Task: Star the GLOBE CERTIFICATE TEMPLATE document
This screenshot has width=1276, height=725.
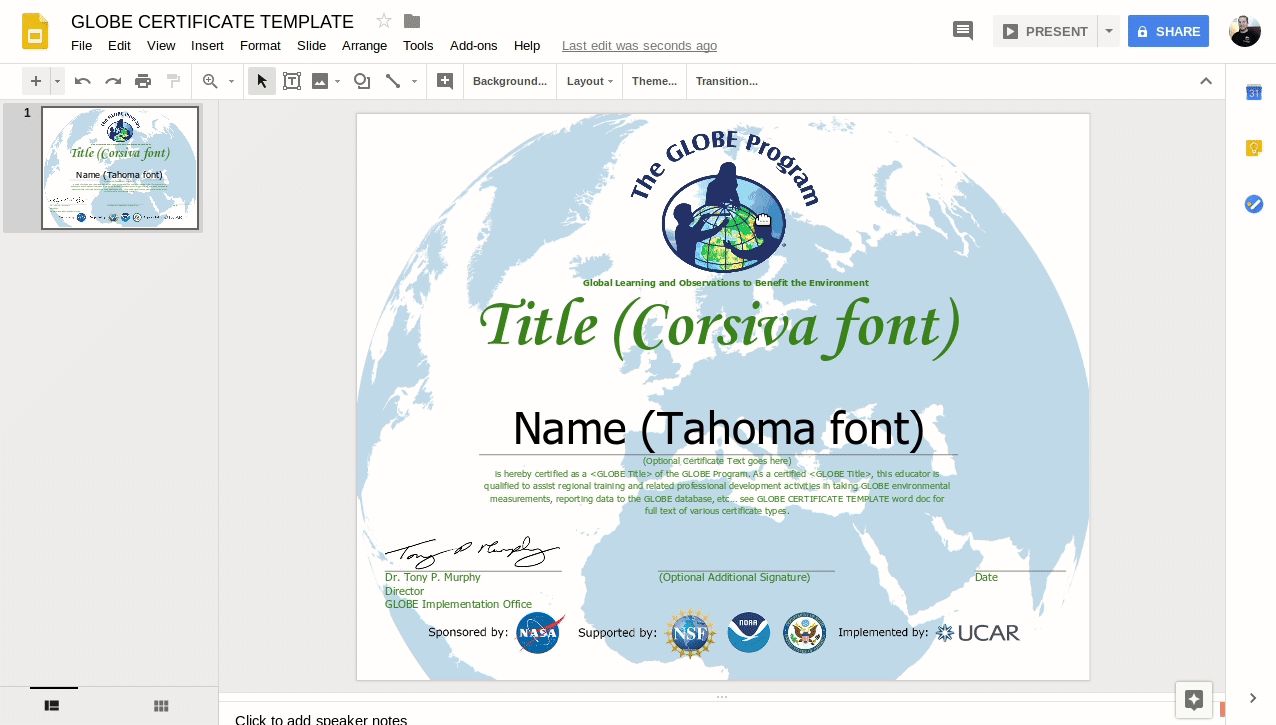Action: click(384, 21)
